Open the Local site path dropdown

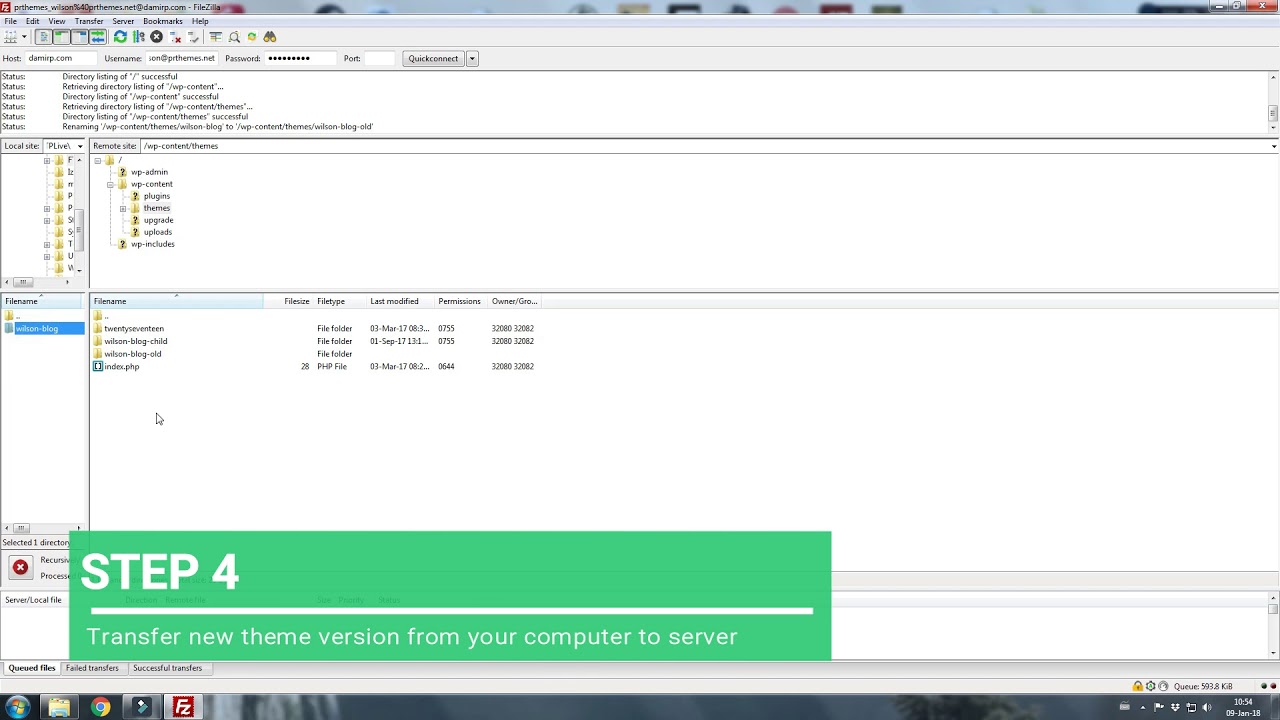pos(80,146)
